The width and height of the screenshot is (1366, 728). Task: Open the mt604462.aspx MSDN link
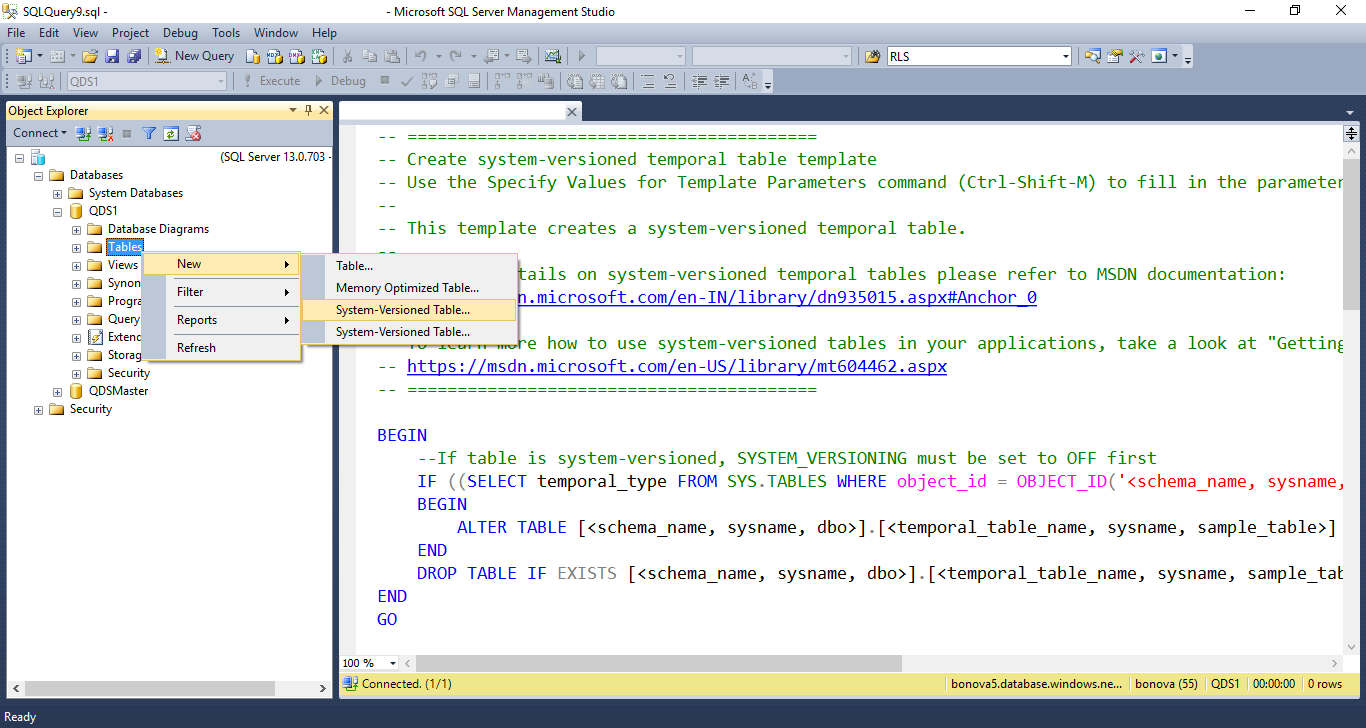click(x=676, y=366)
